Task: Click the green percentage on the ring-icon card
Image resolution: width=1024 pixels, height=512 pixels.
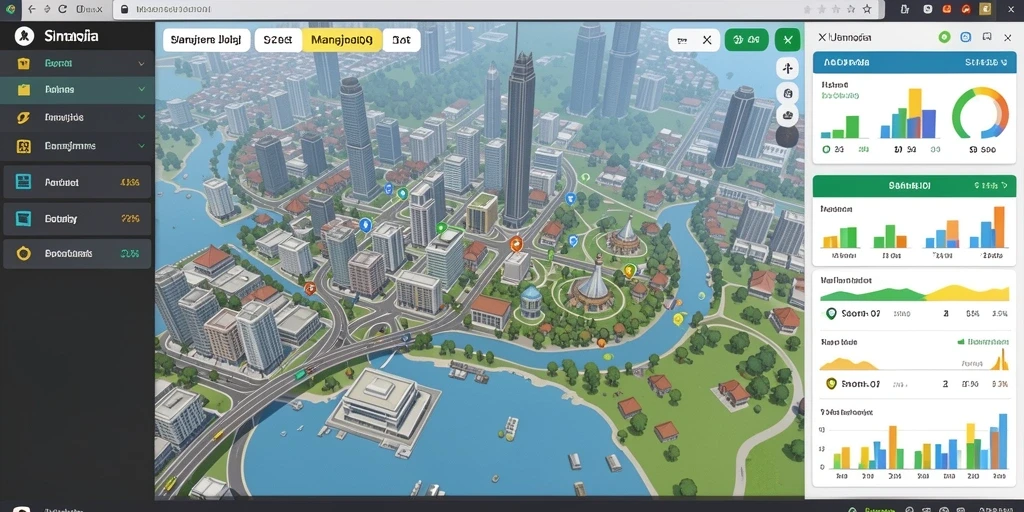Action: coord(131,254)
